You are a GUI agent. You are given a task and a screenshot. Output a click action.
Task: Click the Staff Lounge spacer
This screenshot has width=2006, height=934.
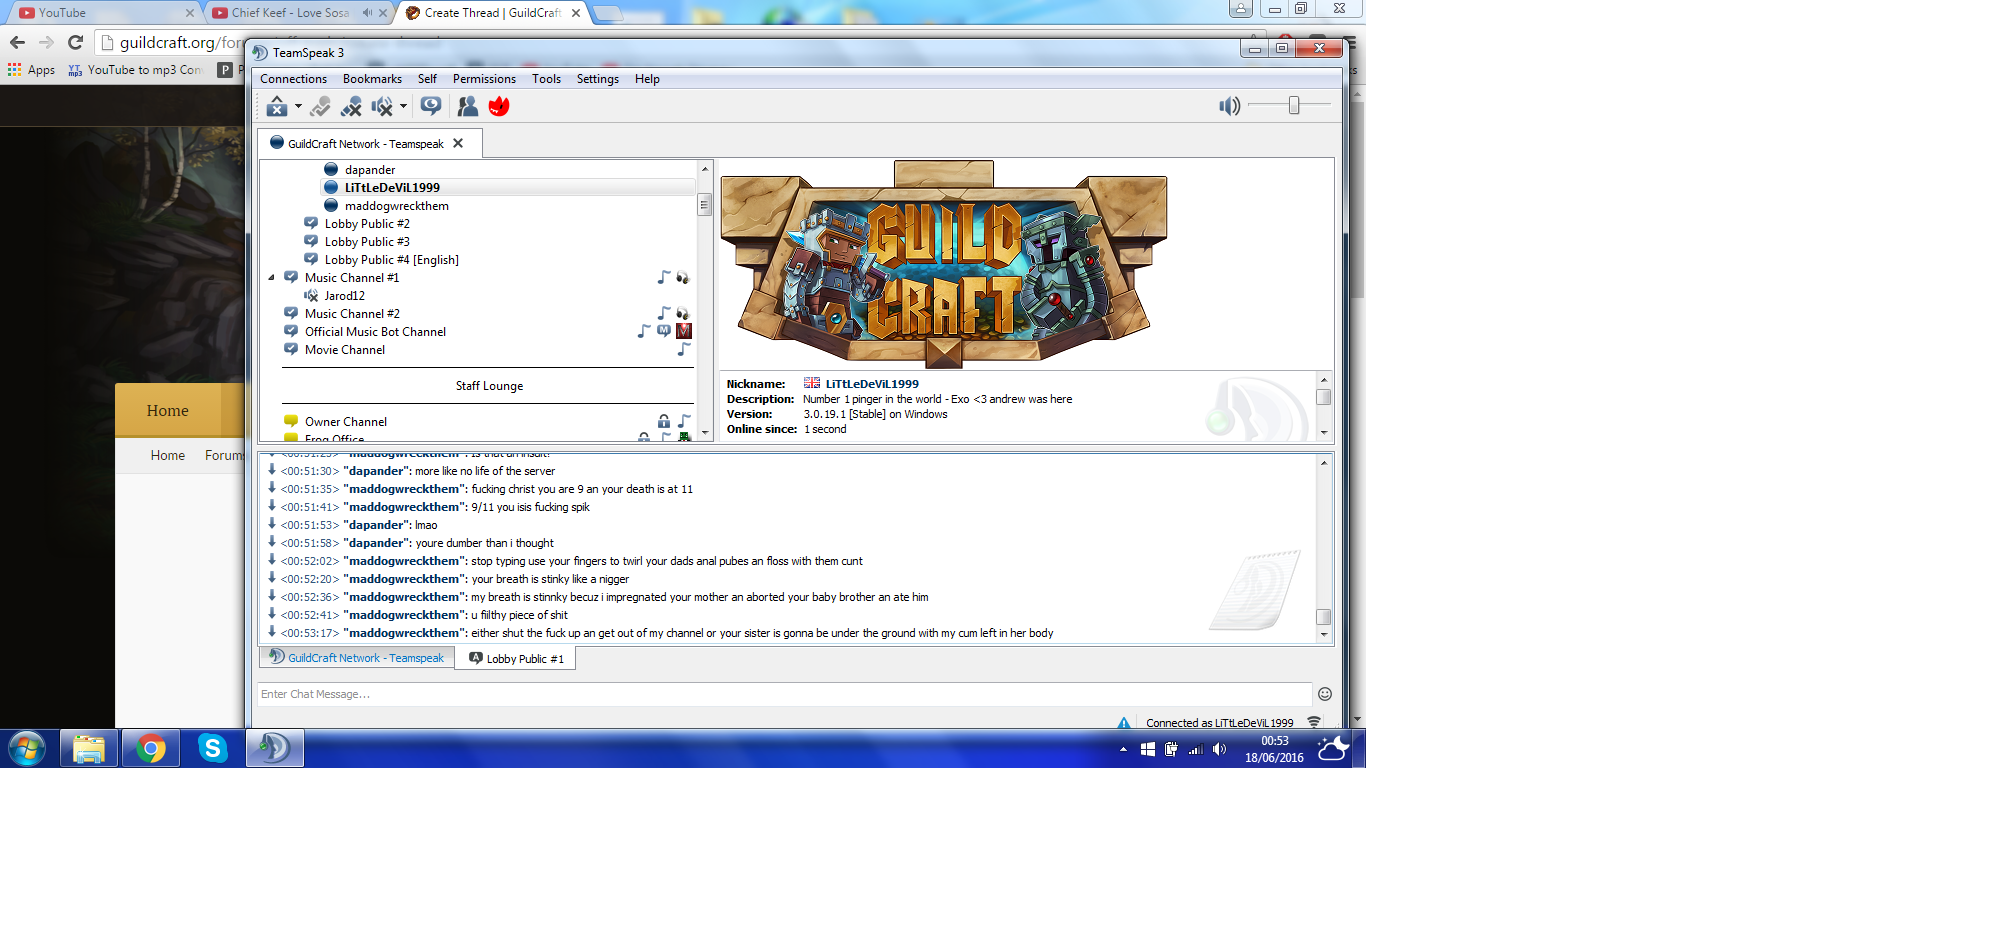click(x=489, y=386)
